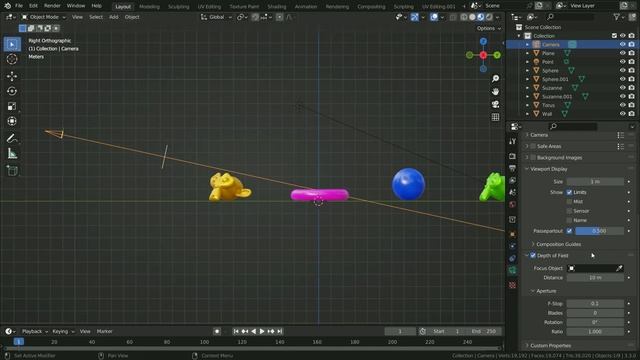Open the Output properties tab icon
Image resolution: width=640 pixels, height=360 pixels.
[x=513, y=168]
